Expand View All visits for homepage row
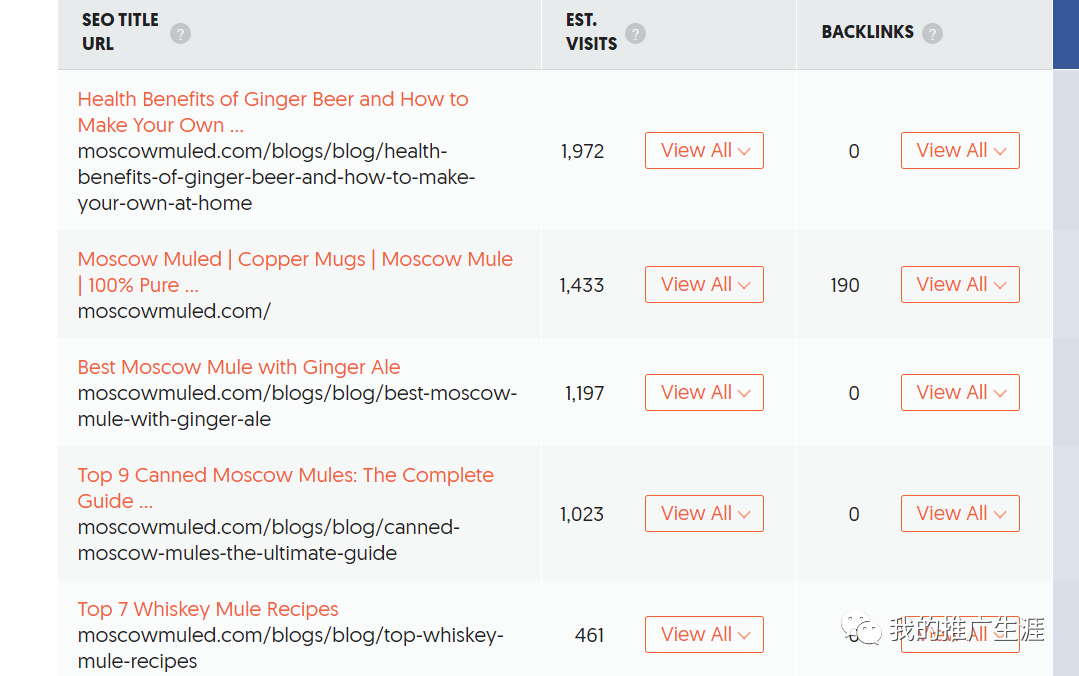Image resolution: width=1079 pixels, height=676 pixels. click(704, 285)
